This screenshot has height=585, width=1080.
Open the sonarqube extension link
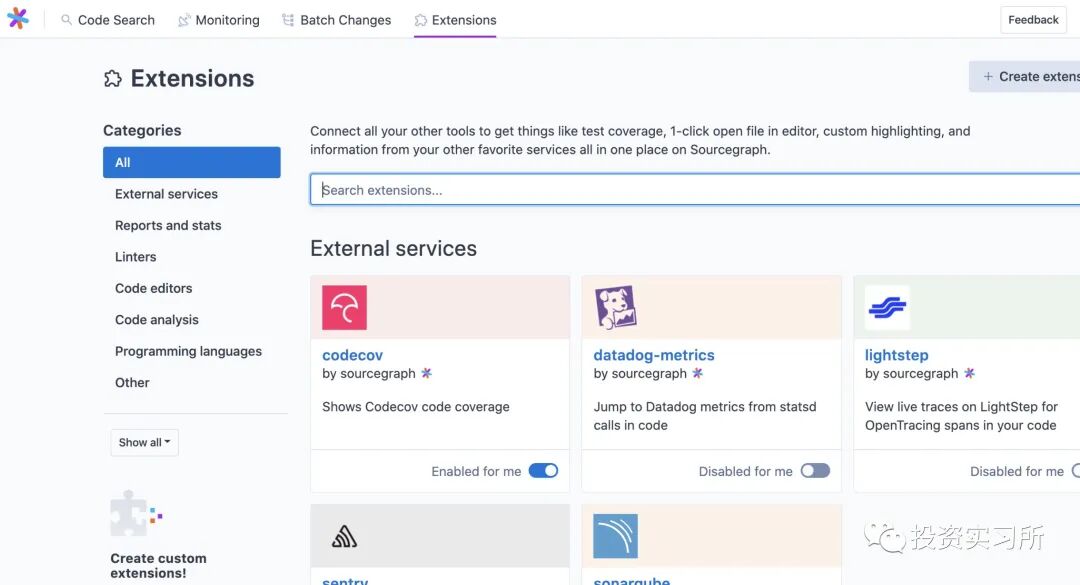tap(632, 581)
